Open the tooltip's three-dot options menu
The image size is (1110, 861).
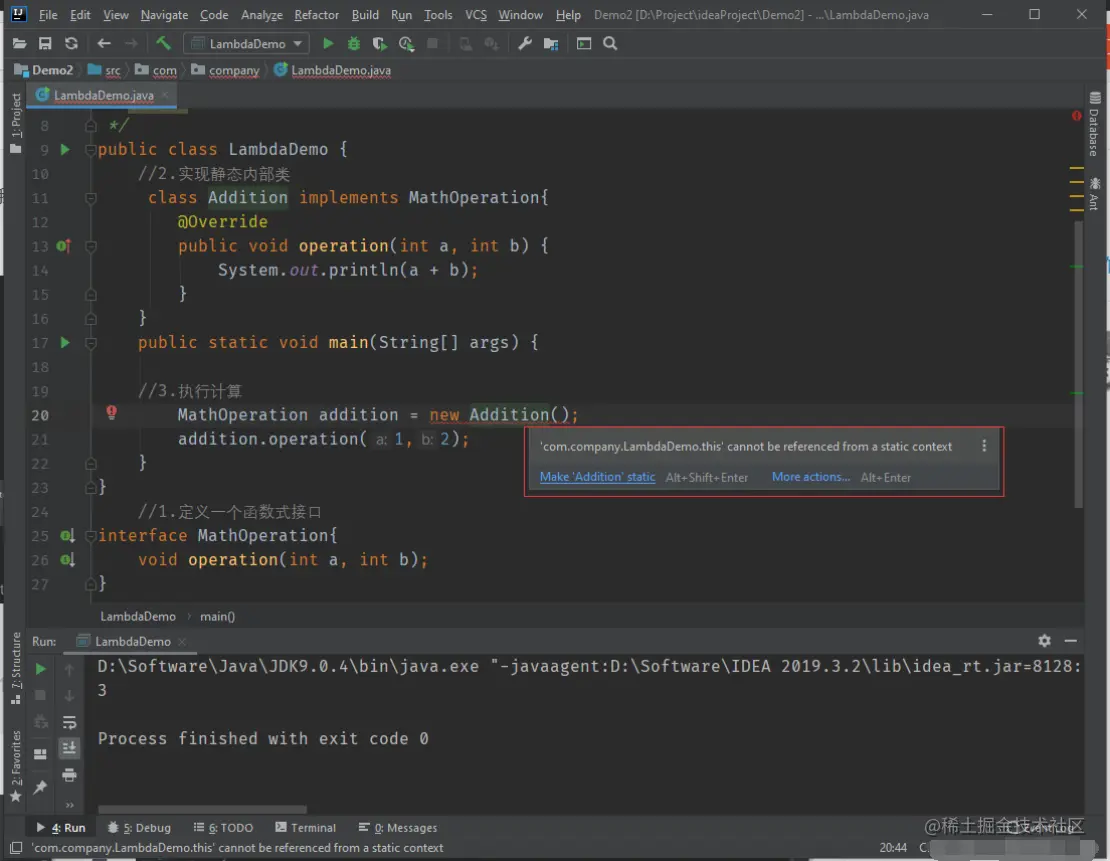coord(984,446)
